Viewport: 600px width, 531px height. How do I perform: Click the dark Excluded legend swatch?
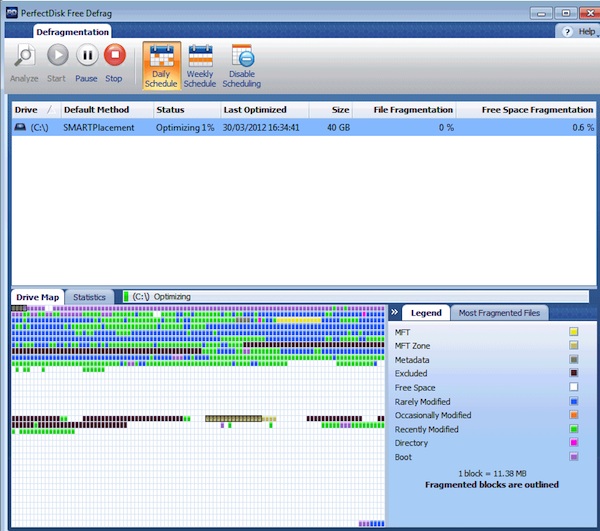point(573,373)
